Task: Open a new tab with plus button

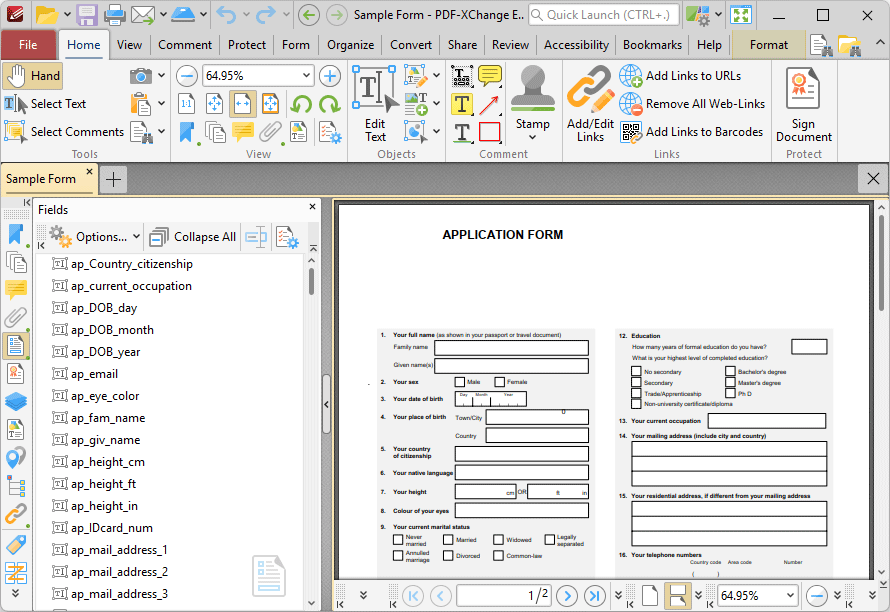Action: tap(114, 180)
